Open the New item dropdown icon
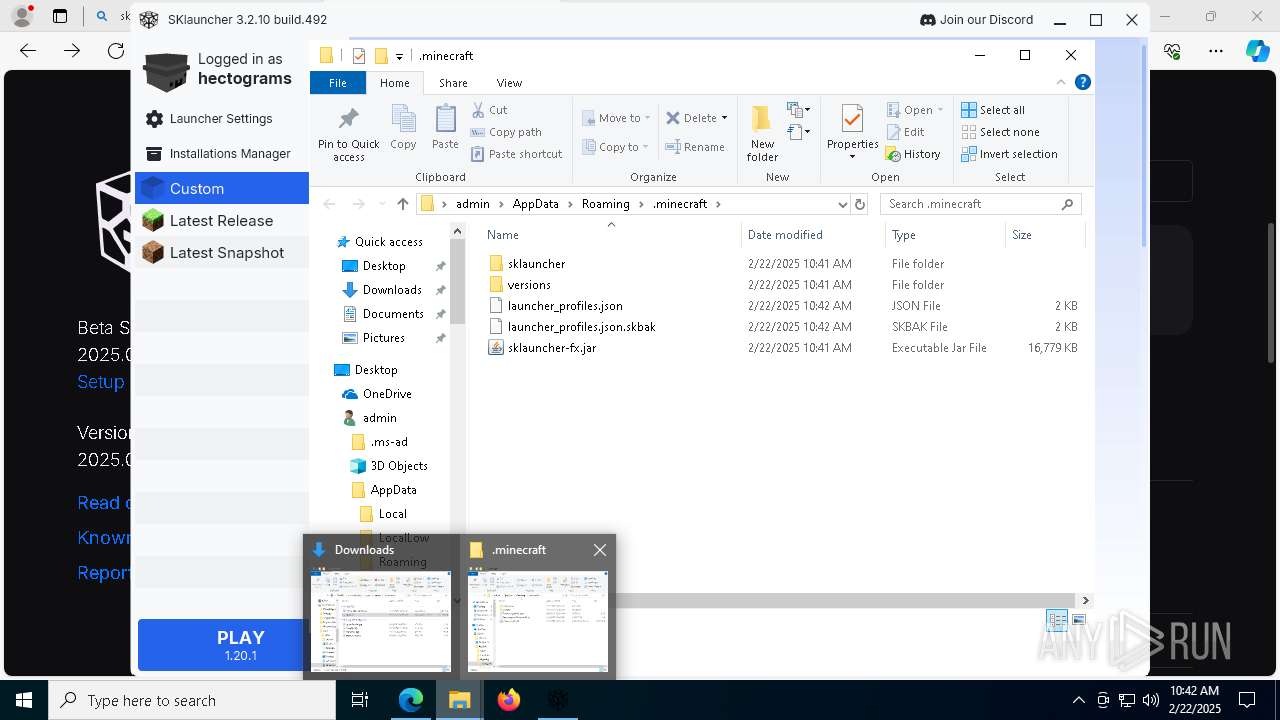This screenshot has width=1280, height=720. 798,110
